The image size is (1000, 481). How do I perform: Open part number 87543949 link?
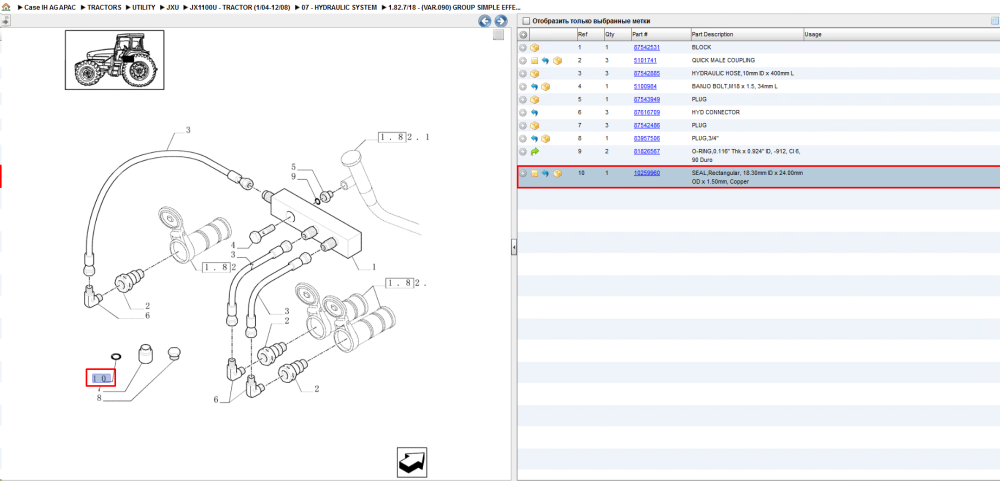646,100
